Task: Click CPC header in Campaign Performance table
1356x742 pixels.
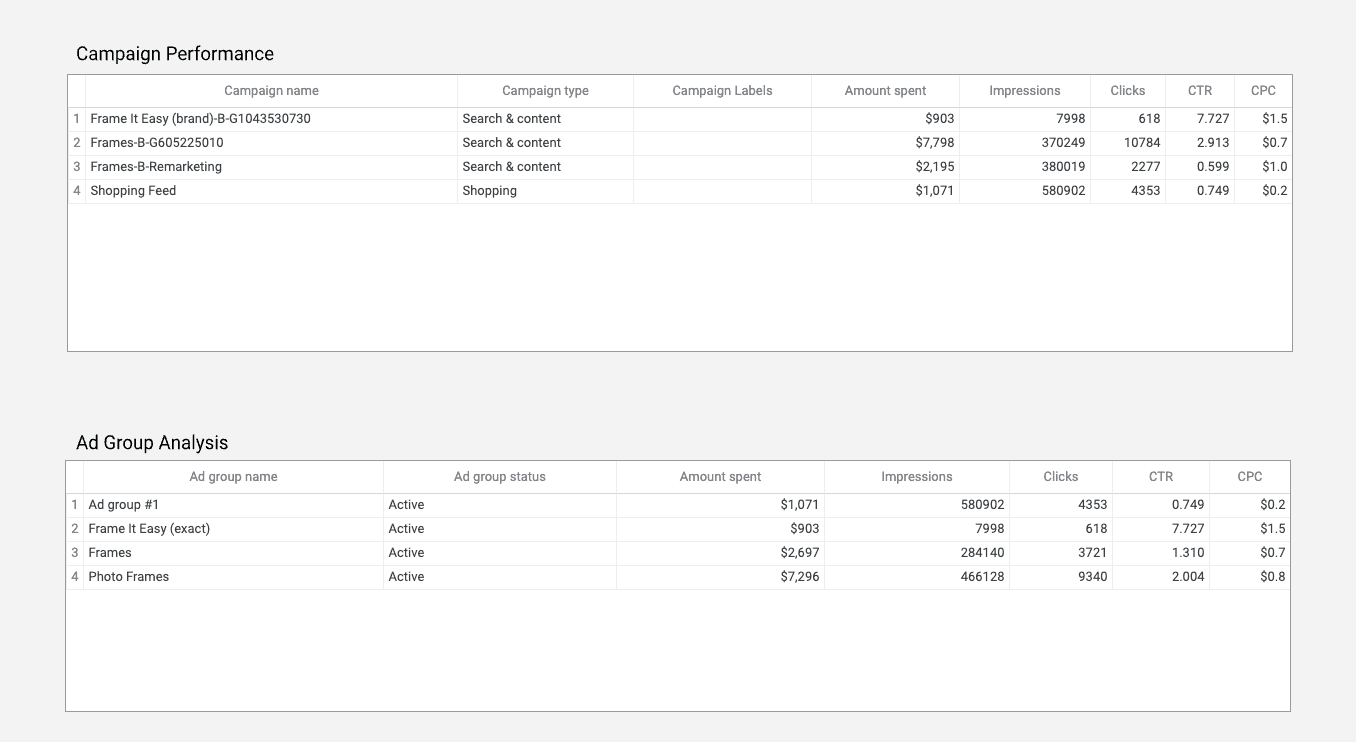Action: 1263,91
